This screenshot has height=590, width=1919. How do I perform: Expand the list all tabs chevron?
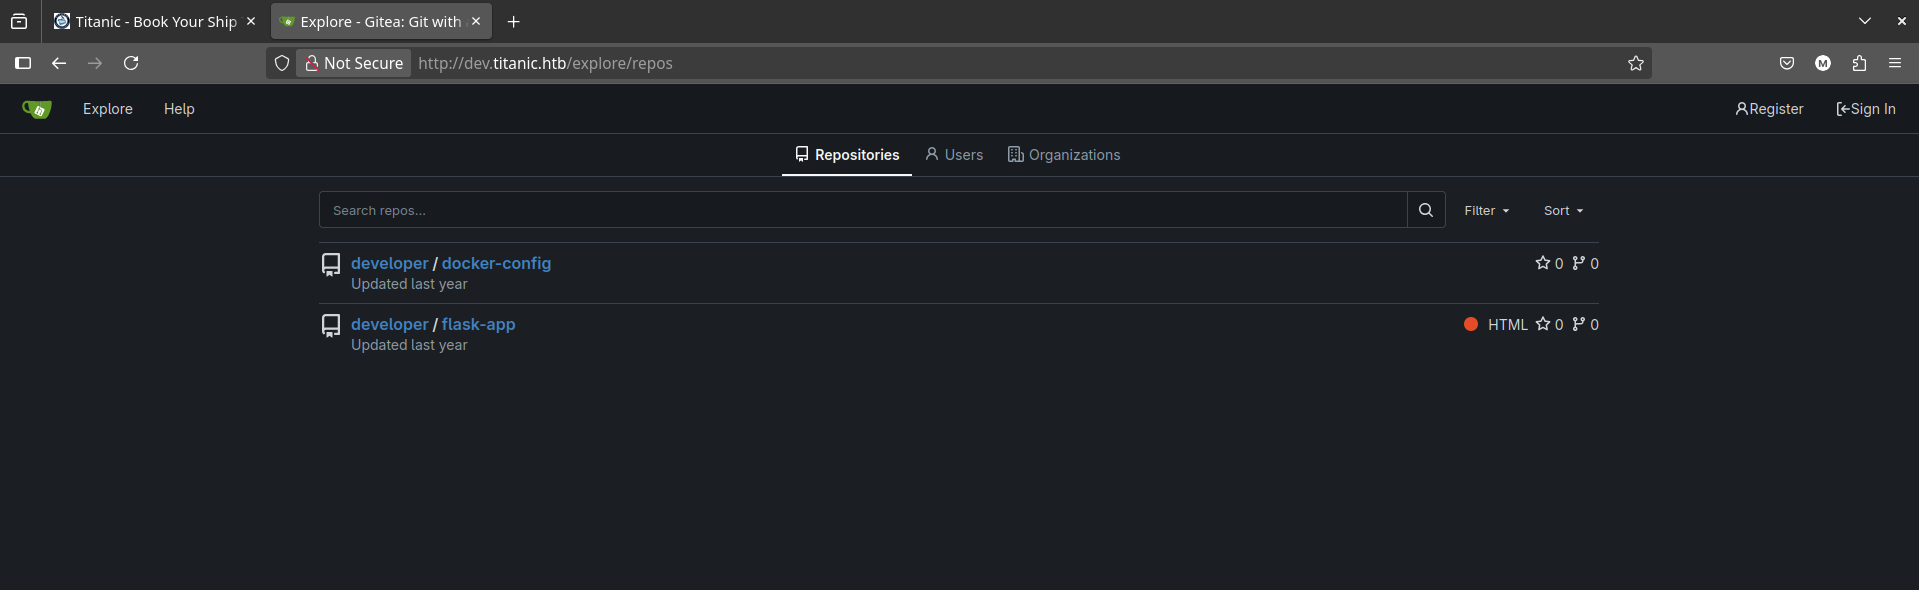[x=1865, y=21]
